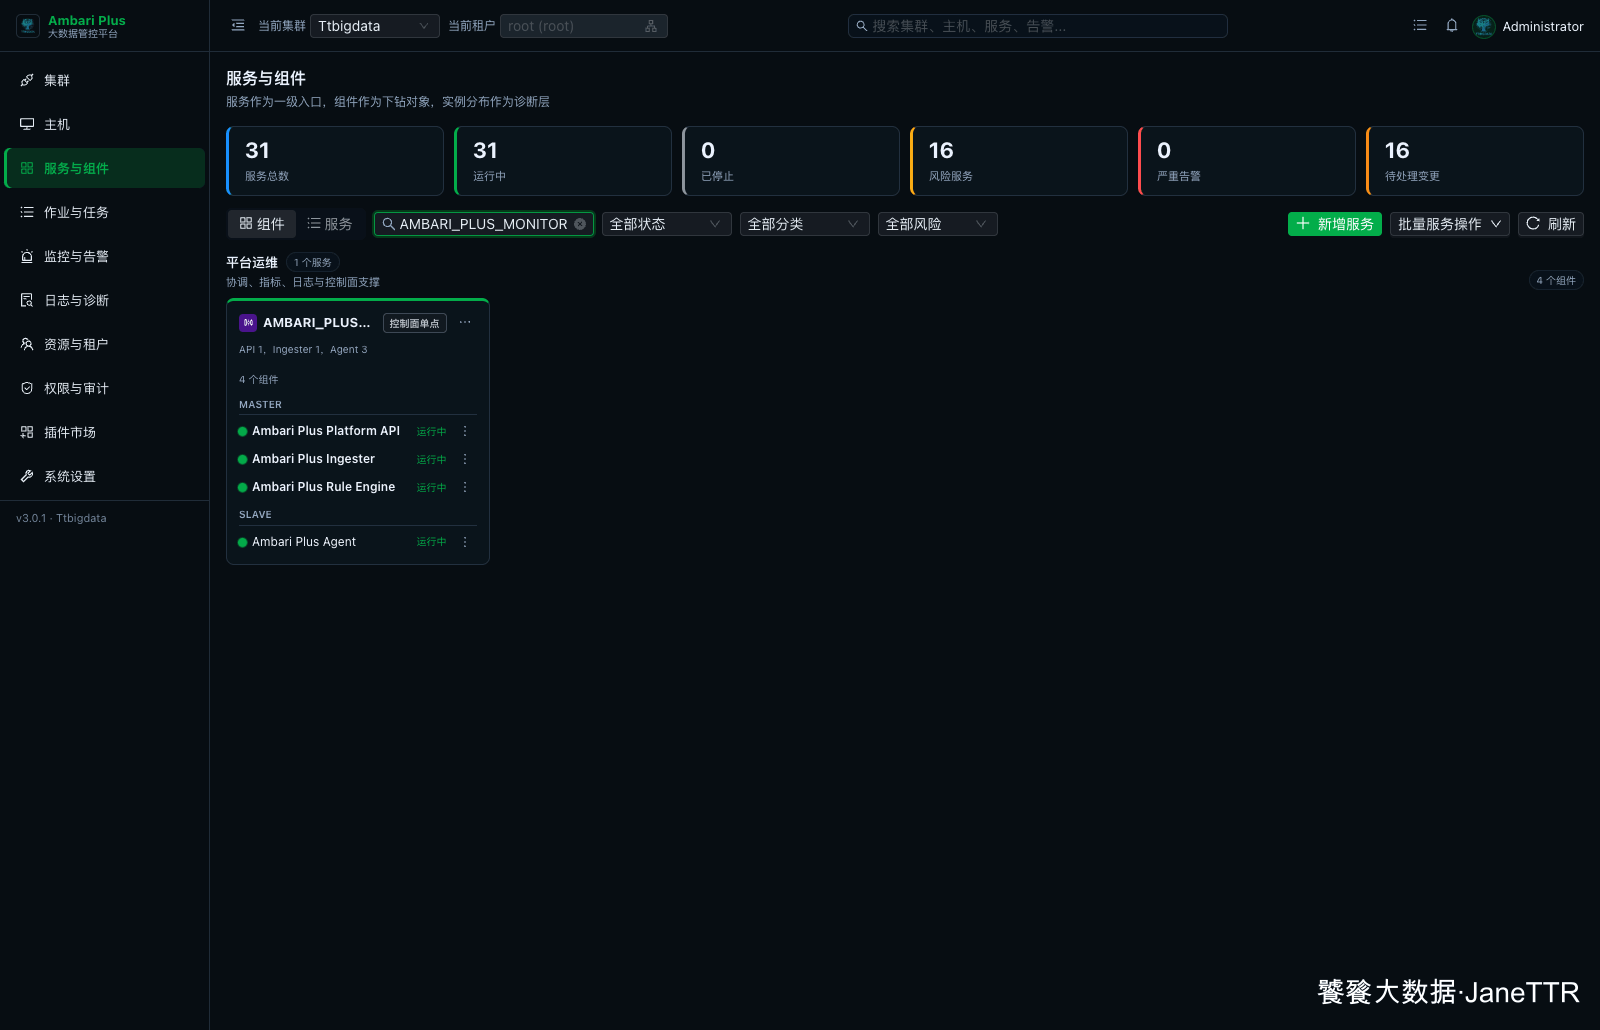The image size is (1600, 1030).
Task: Click the purple AMBARI_PLUS service icon
Action: (248, 322)
